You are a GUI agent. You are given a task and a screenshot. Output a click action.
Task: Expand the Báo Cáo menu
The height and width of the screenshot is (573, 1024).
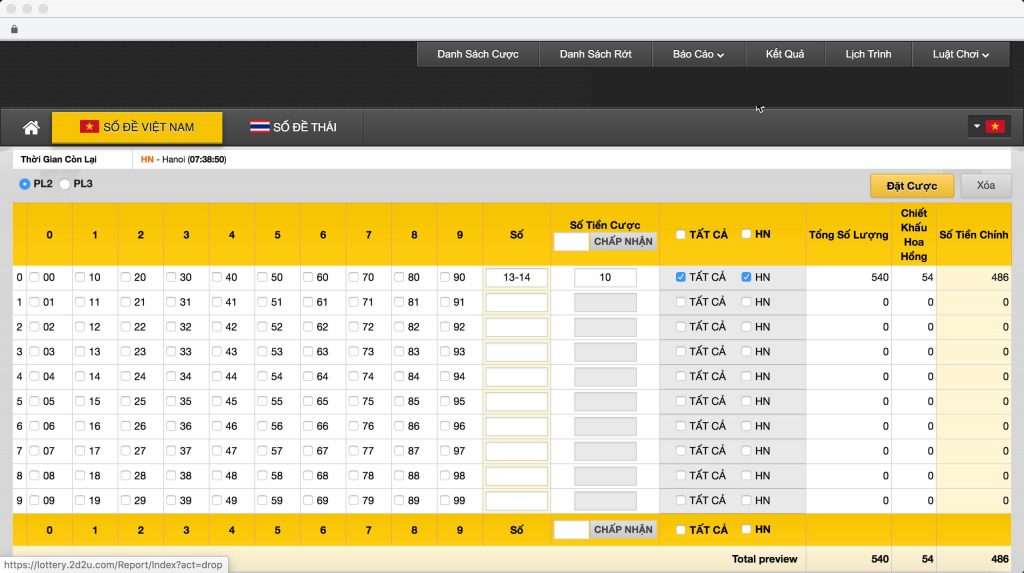click(698, 54)
